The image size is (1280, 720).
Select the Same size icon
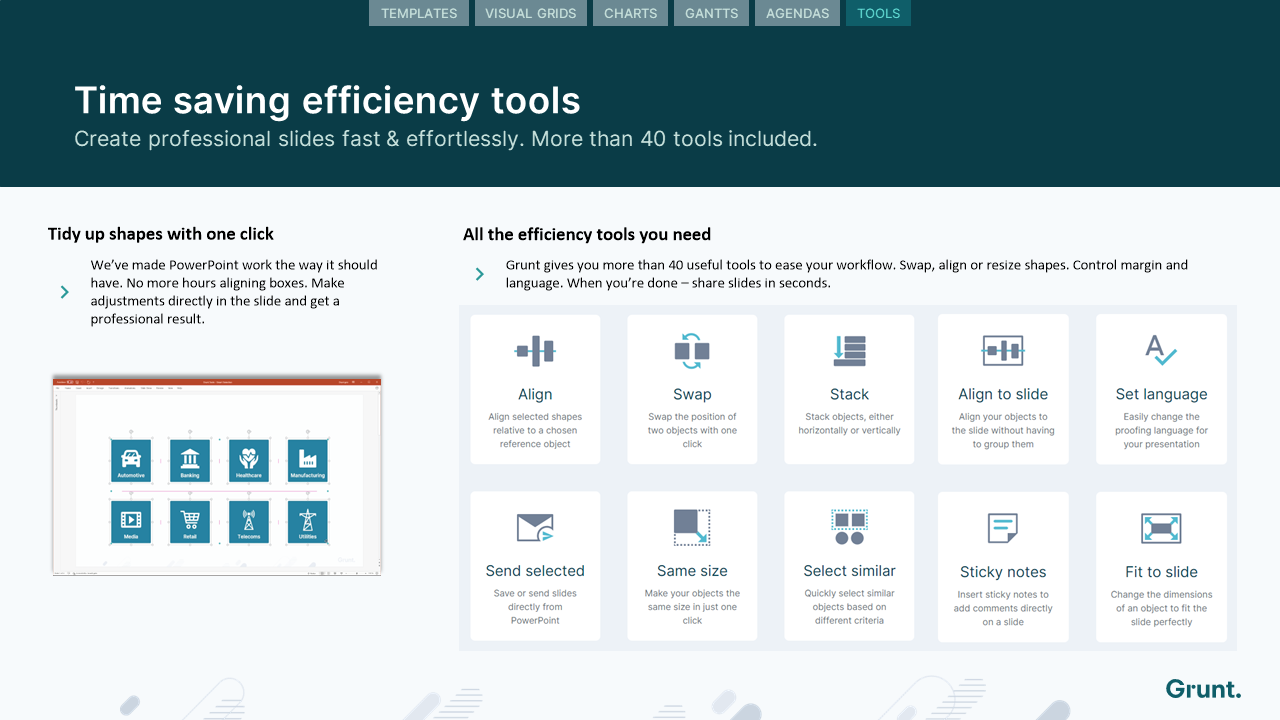point(692,527)
